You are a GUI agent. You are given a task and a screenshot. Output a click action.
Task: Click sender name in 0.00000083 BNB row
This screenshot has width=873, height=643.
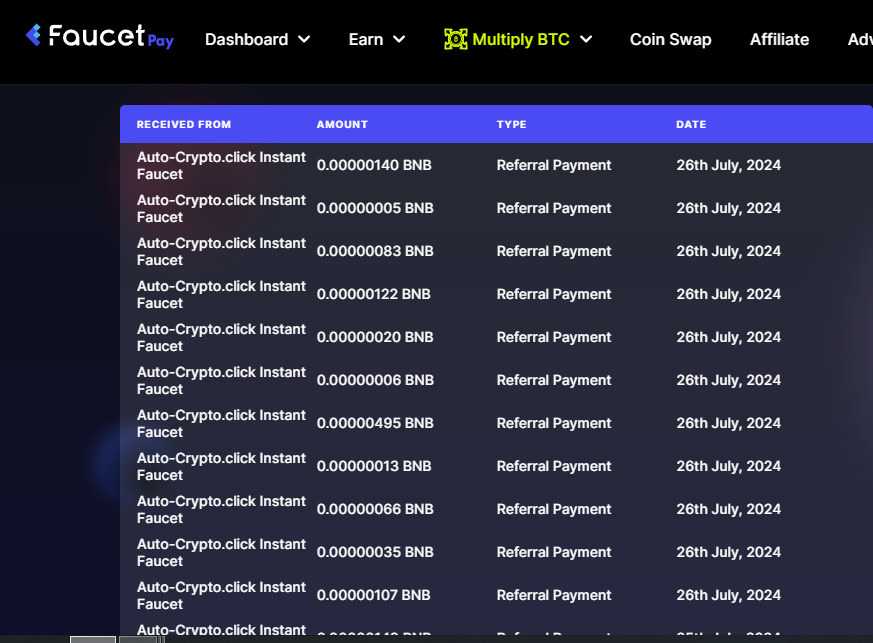[x=222, y=251]
